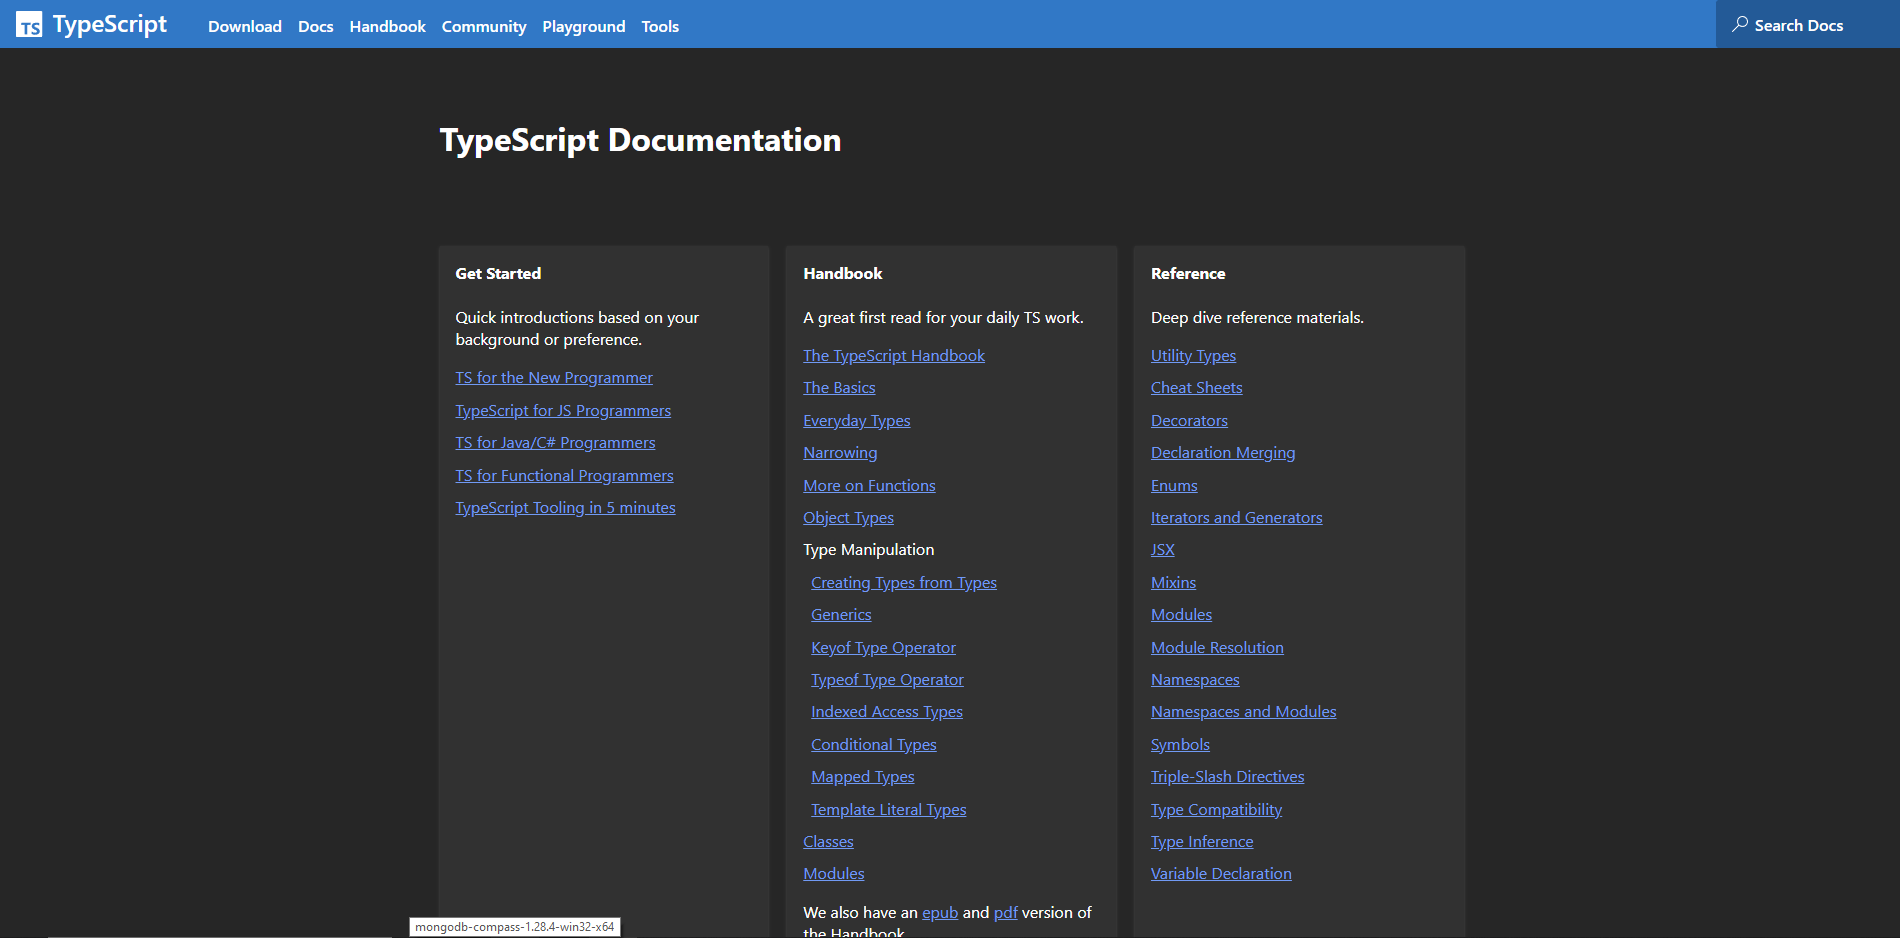This screenshot has height=938, width=1900.
Task: Click the TypeScript Documentation page heading
Action: point(641,140)
